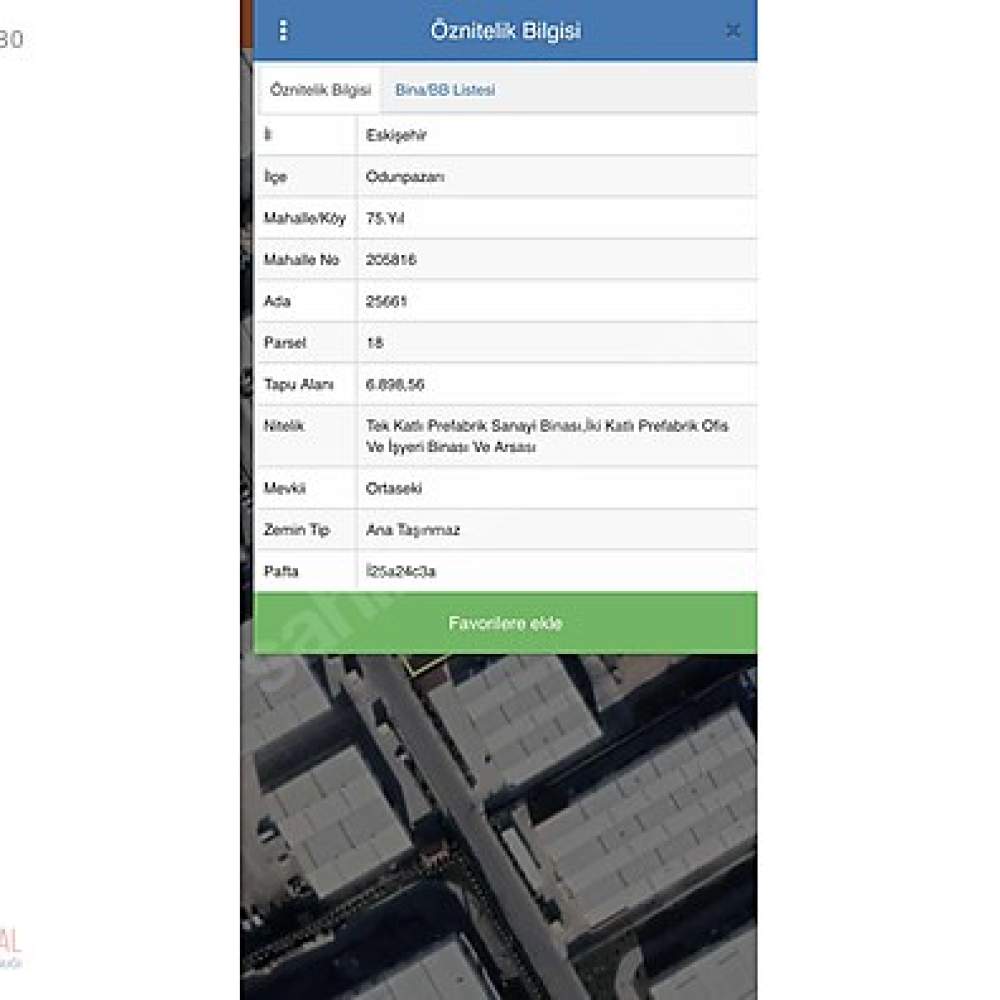The image size is (1000, 1000).
Task: Click the Mahalle/Köy row label
Action: pyautogui.click(x=305, y=218)
